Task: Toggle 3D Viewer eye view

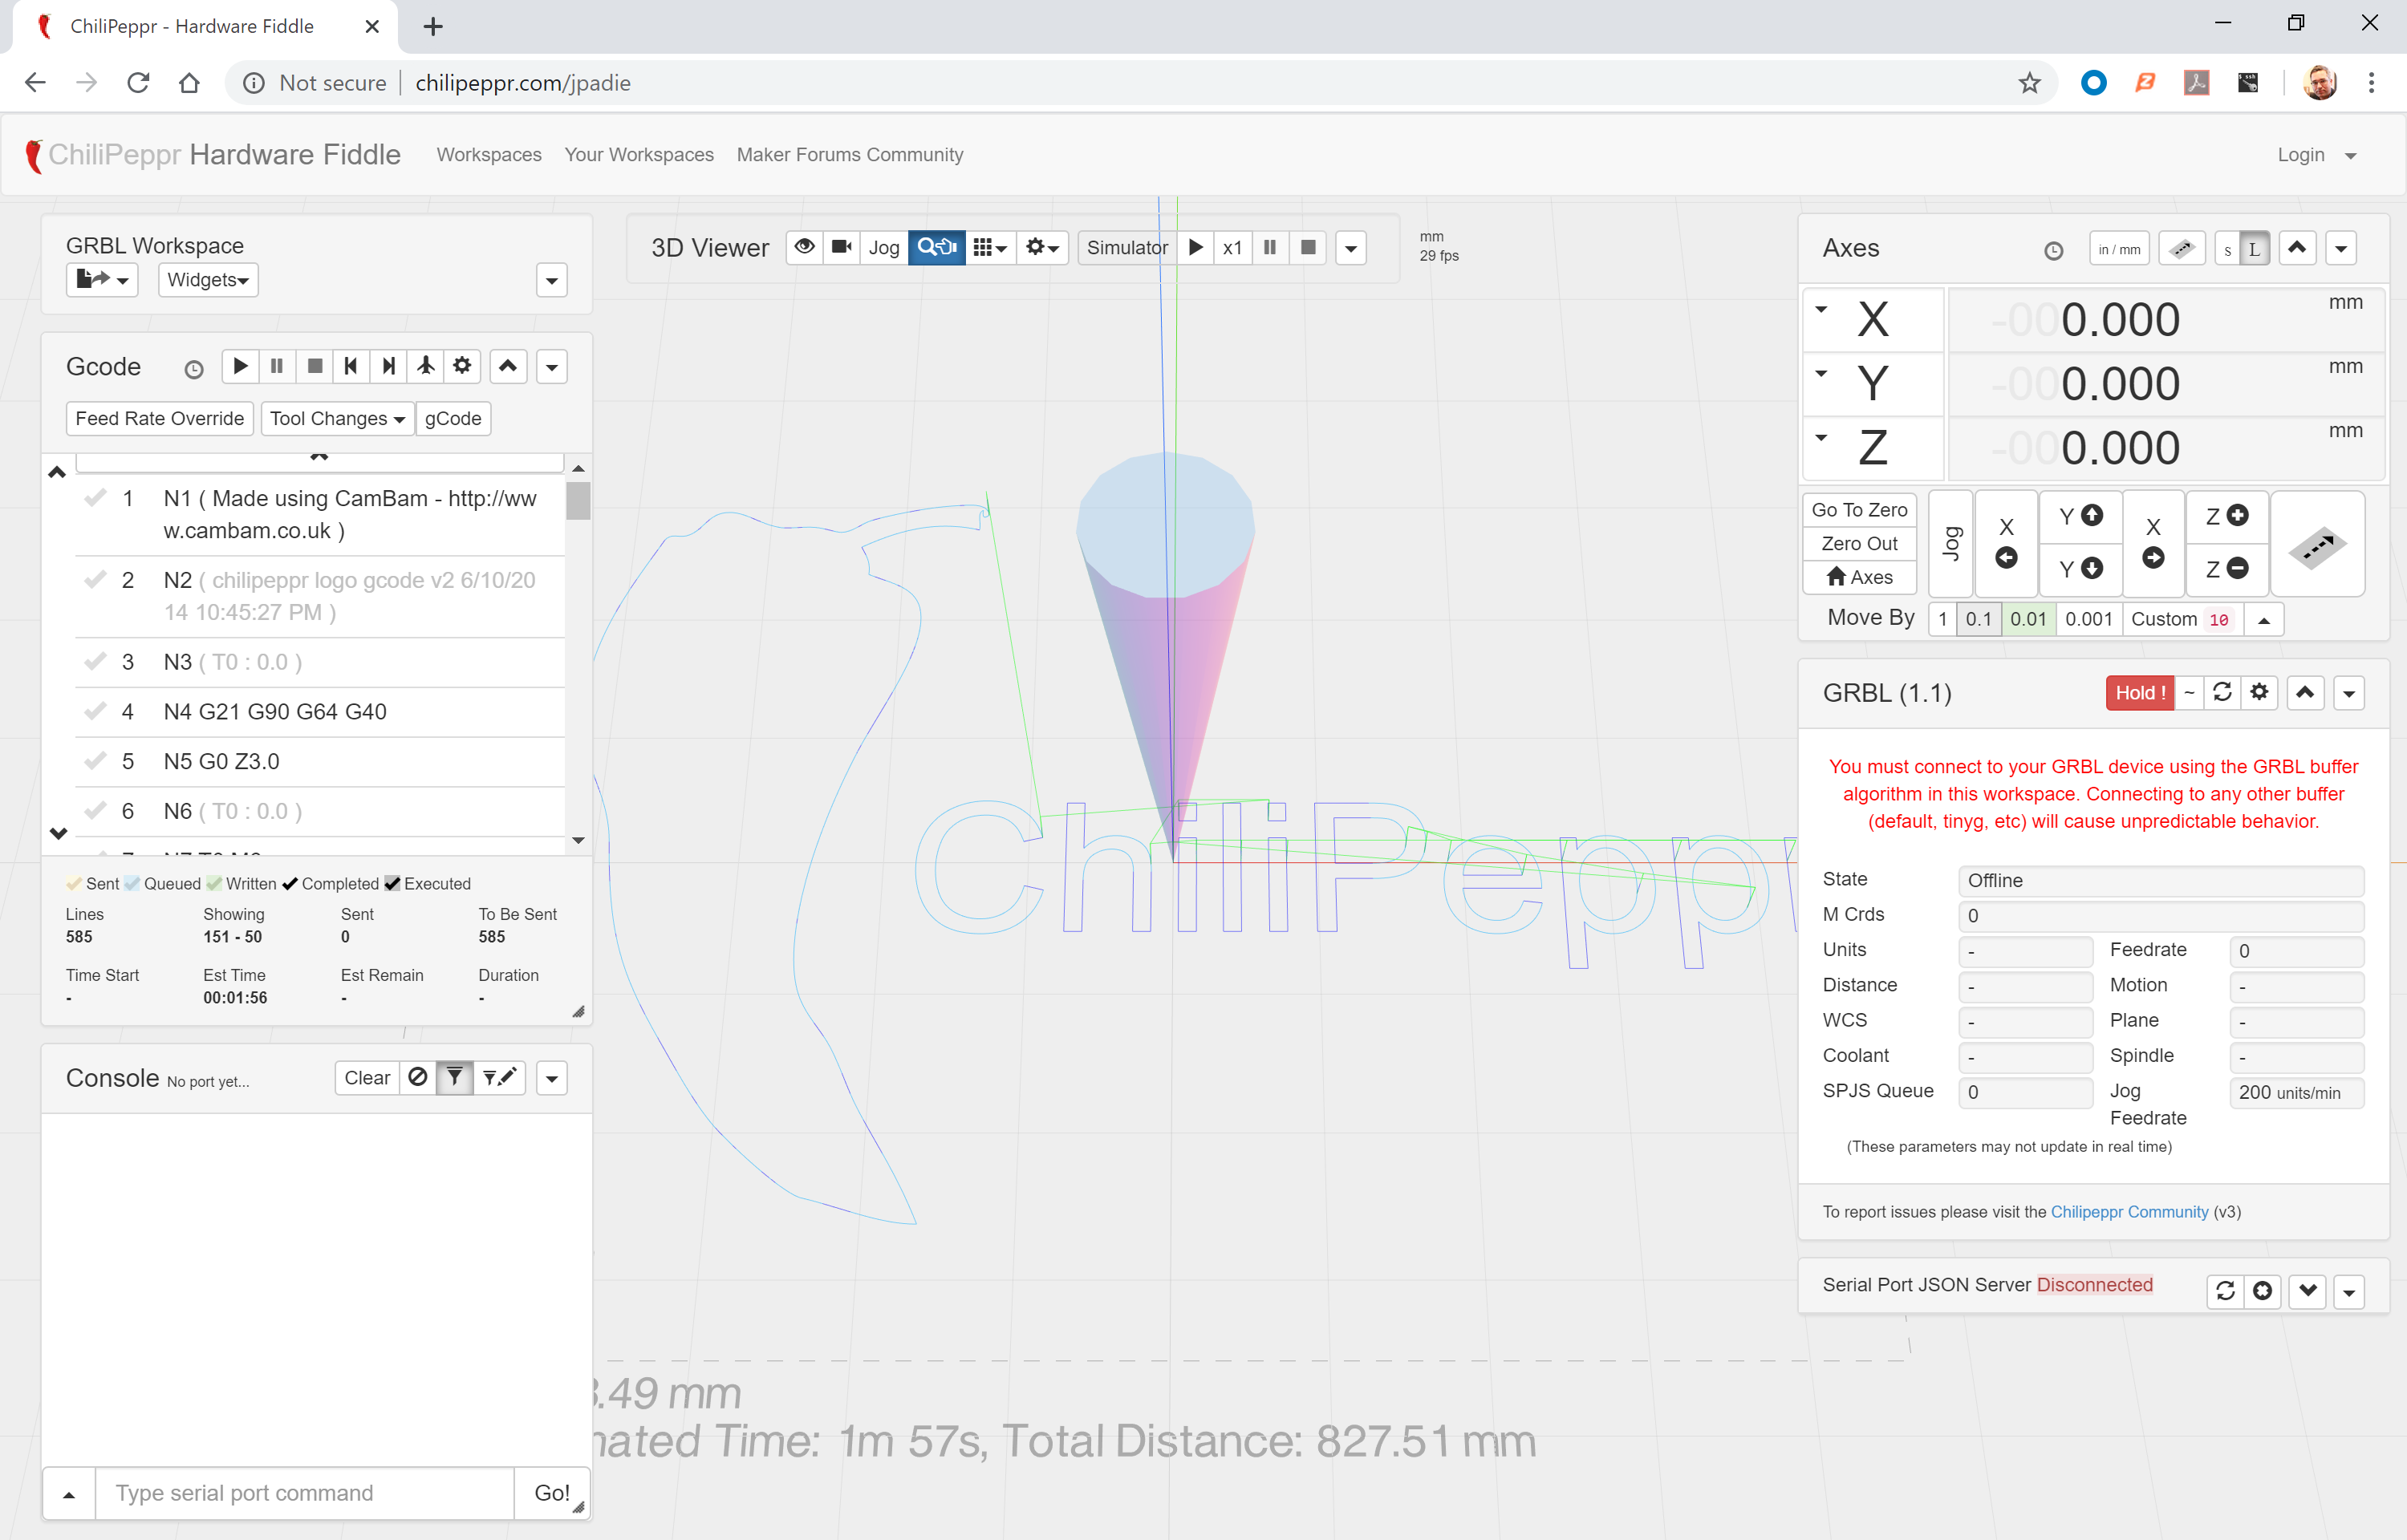Action: click(x=804, y=247)
